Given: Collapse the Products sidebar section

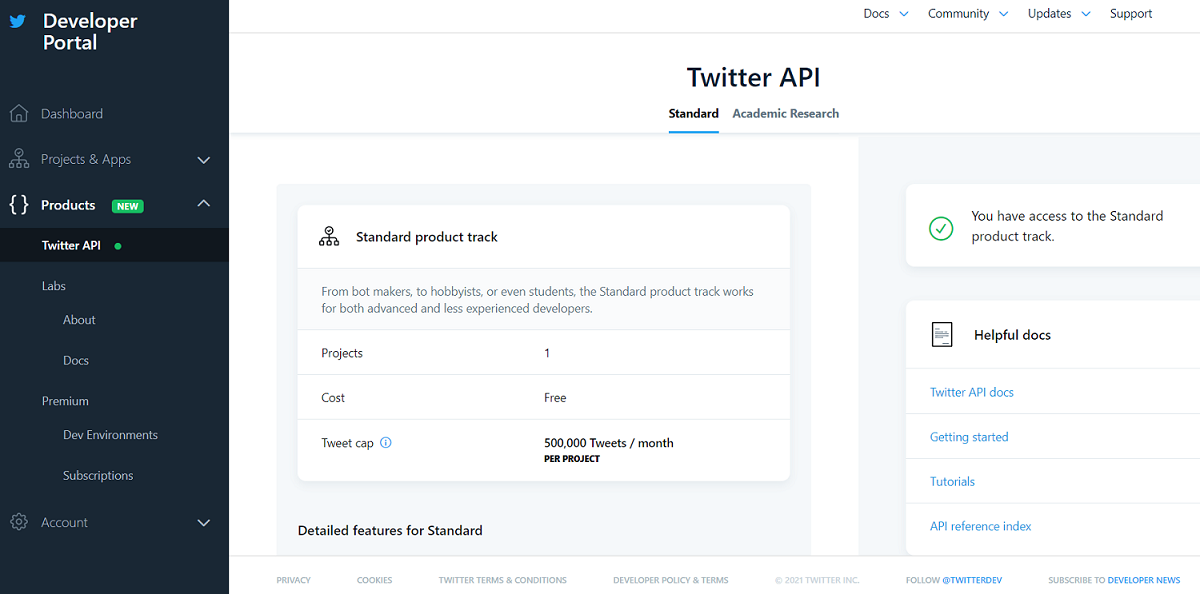Looking at the screenshot, I should [204, 204].
